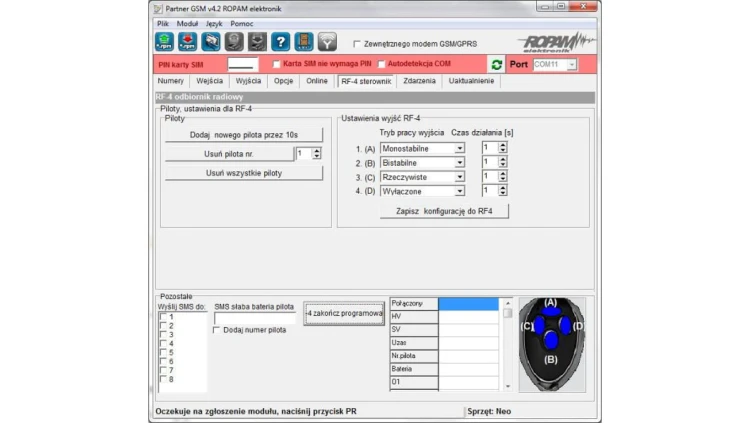Toggle Autodetekcja COM checkbox
750x423 pixels.
tap(381, 64)
